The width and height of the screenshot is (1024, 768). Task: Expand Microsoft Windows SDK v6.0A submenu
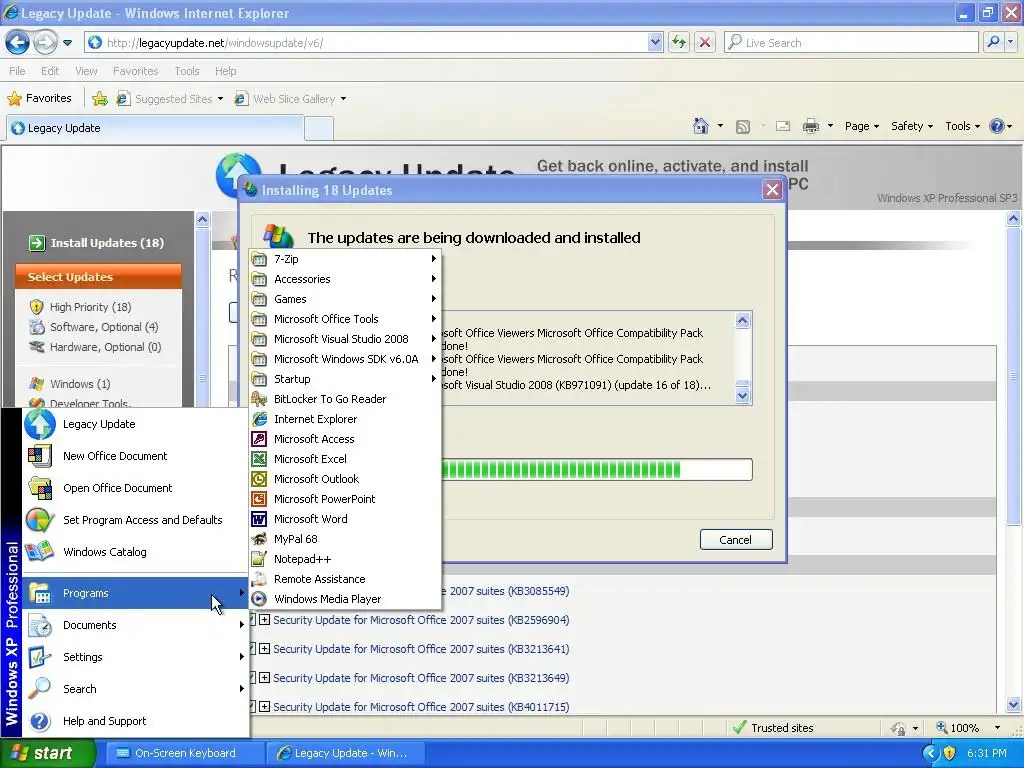point(345,359)
